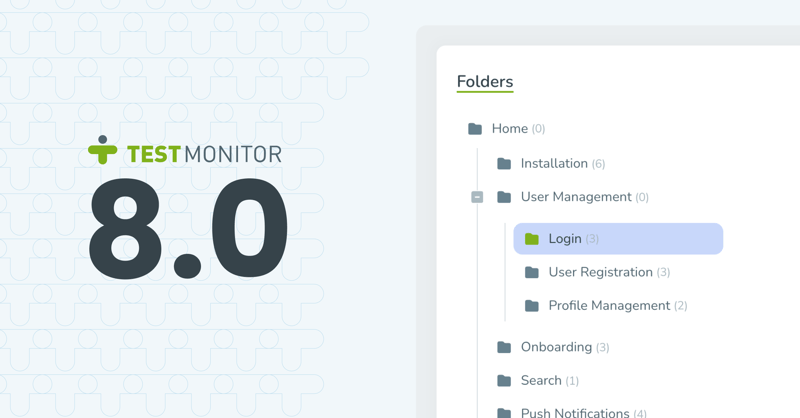Click the green TestMonitor logo icon
The image size is (800, 418).
[x=103, y=150]
